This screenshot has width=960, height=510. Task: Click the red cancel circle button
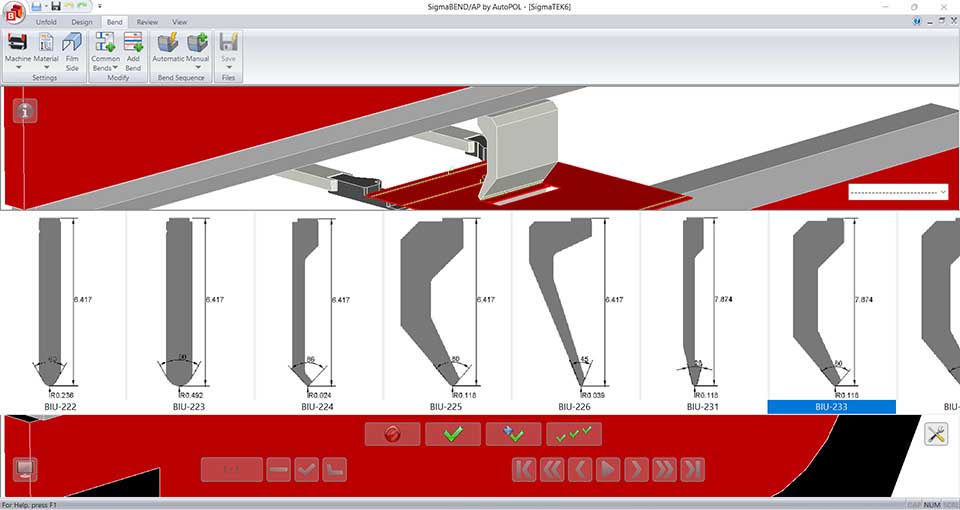[392, 434]
